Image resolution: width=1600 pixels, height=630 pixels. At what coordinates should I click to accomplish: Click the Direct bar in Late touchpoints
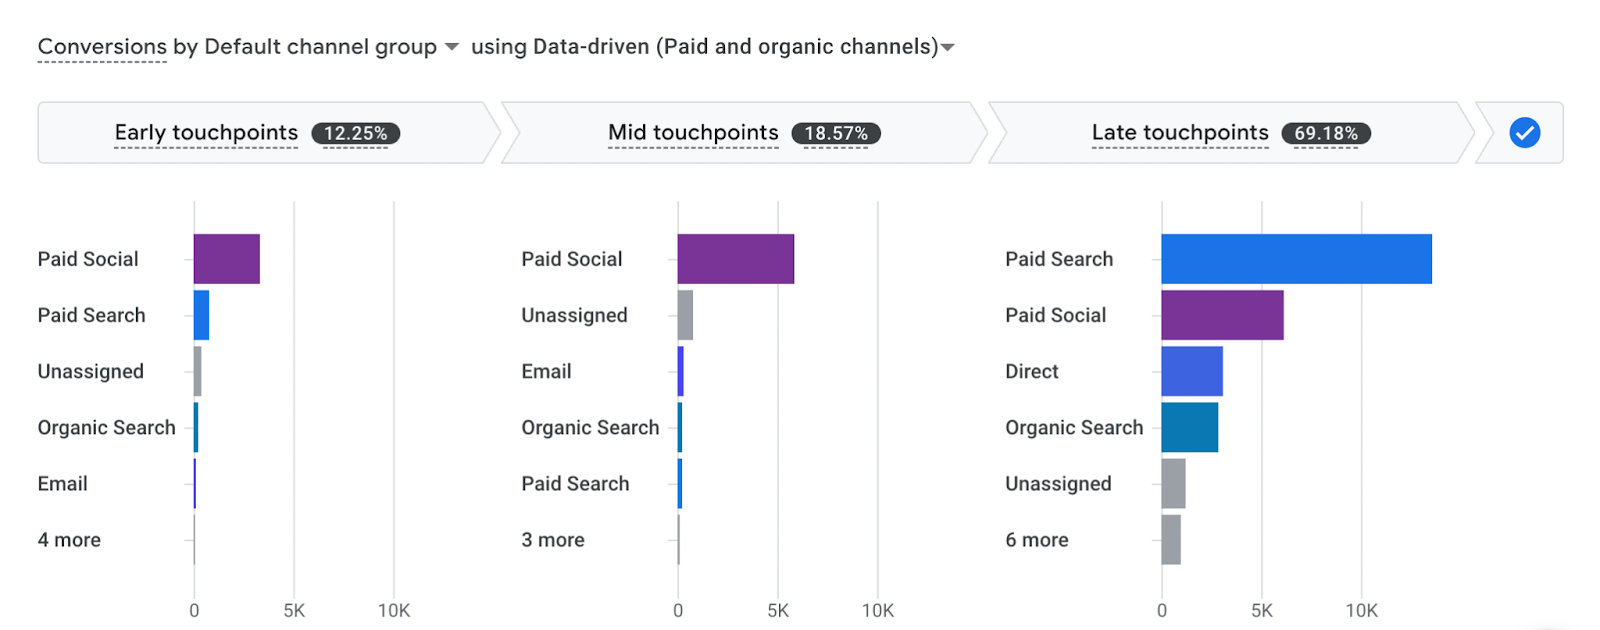[x=1191, y=371]
